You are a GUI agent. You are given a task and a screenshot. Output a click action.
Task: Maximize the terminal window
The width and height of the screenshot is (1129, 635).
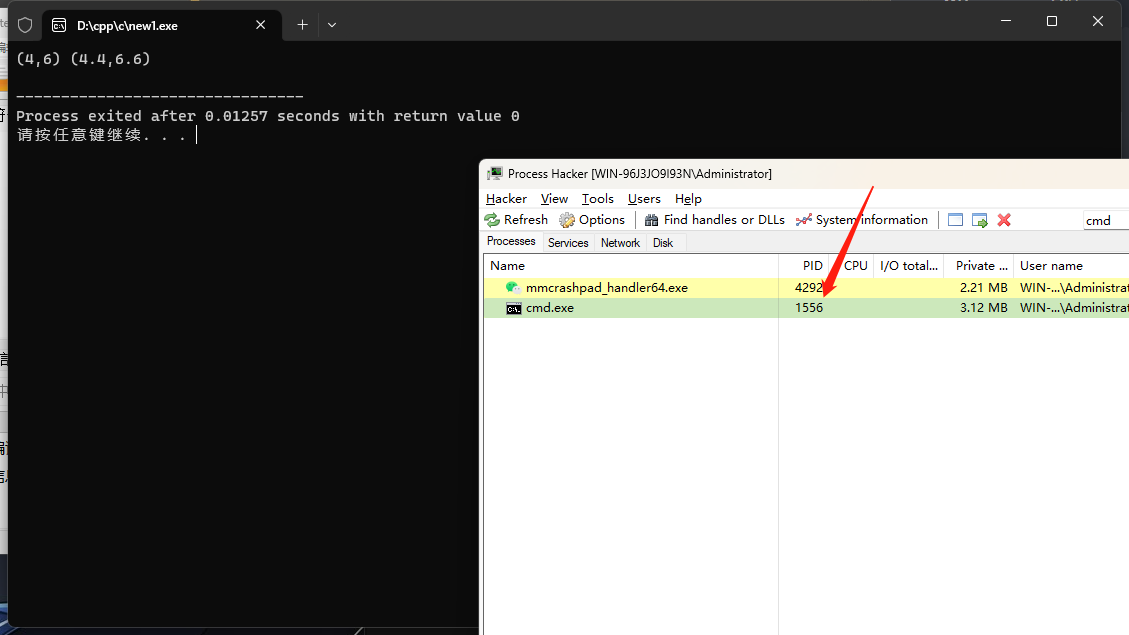coord(1052,21)
